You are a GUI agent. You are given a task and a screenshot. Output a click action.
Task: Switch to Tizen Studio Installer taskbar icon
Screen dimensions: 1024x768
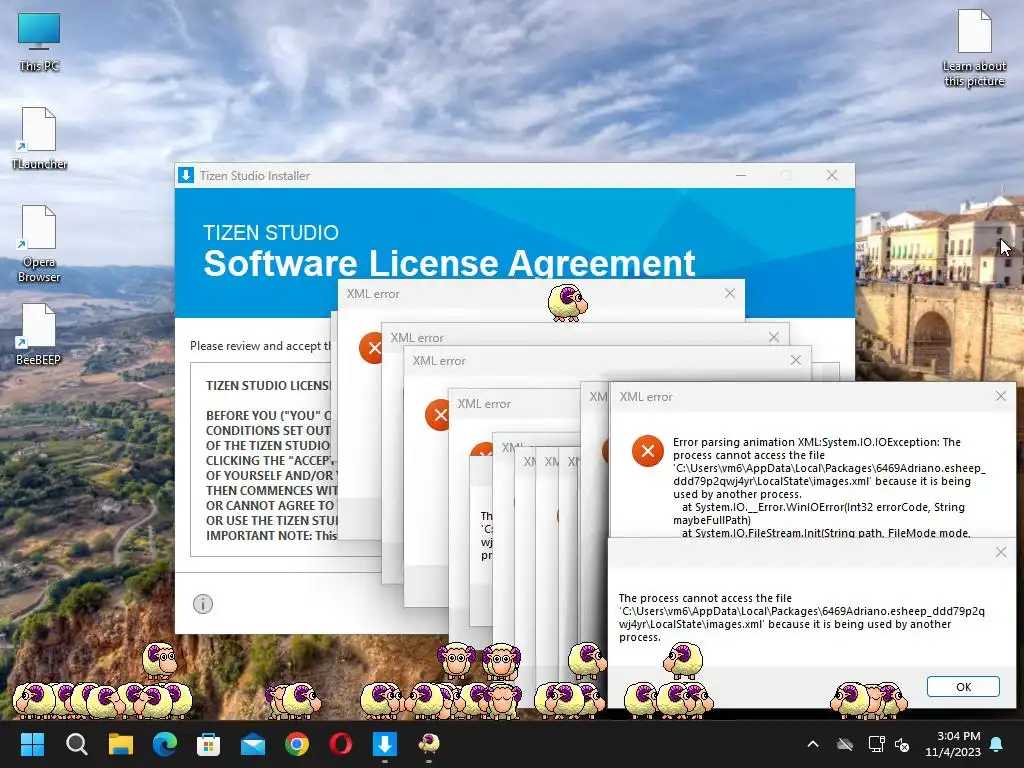pos(385,744)
